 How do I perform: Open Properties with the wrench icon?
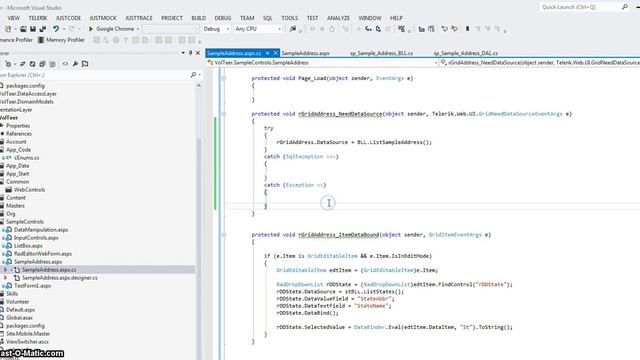(75, 64)
